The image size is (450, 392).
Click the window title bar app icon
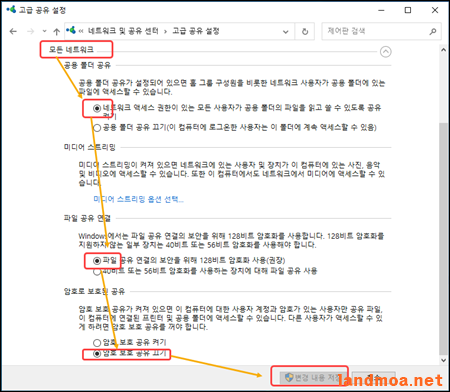pos(11,9)
